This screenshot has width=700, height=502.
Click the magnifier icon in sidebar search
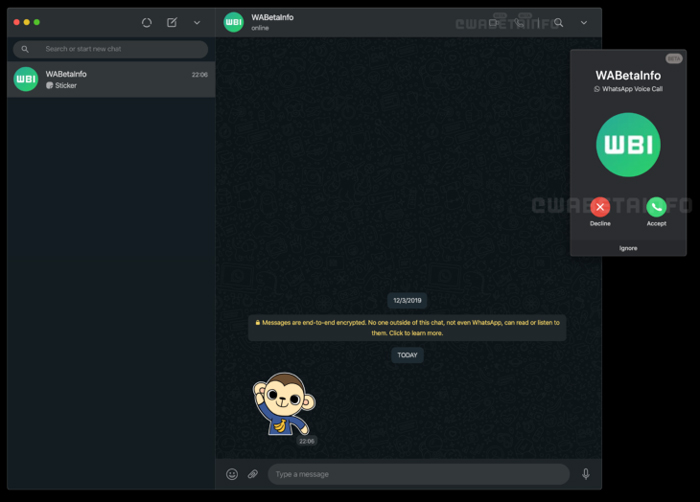(25, 49)
